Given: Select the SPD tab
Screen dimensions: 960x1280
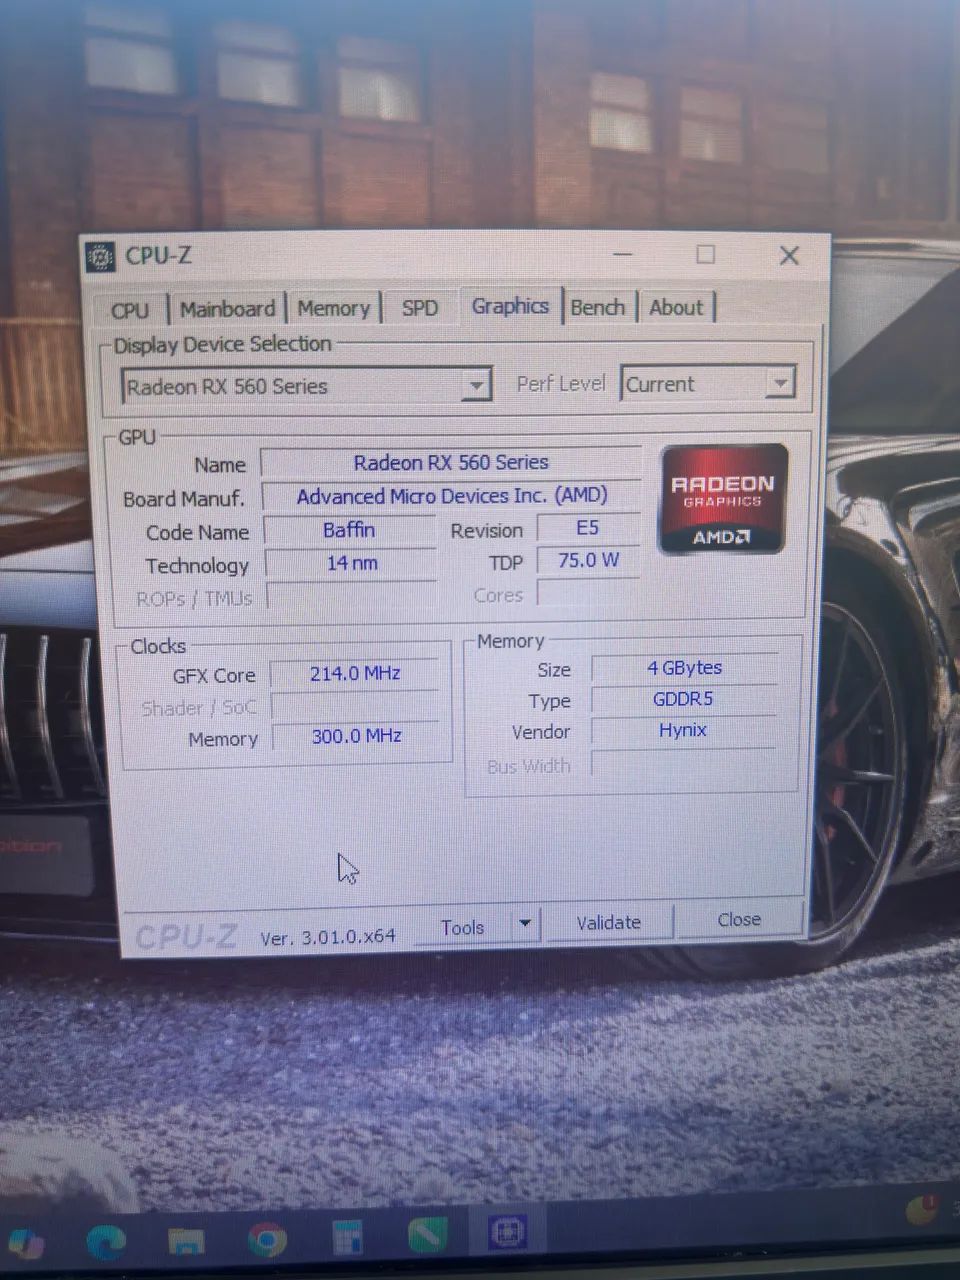Looking at the screenshot, I should 420,308.
